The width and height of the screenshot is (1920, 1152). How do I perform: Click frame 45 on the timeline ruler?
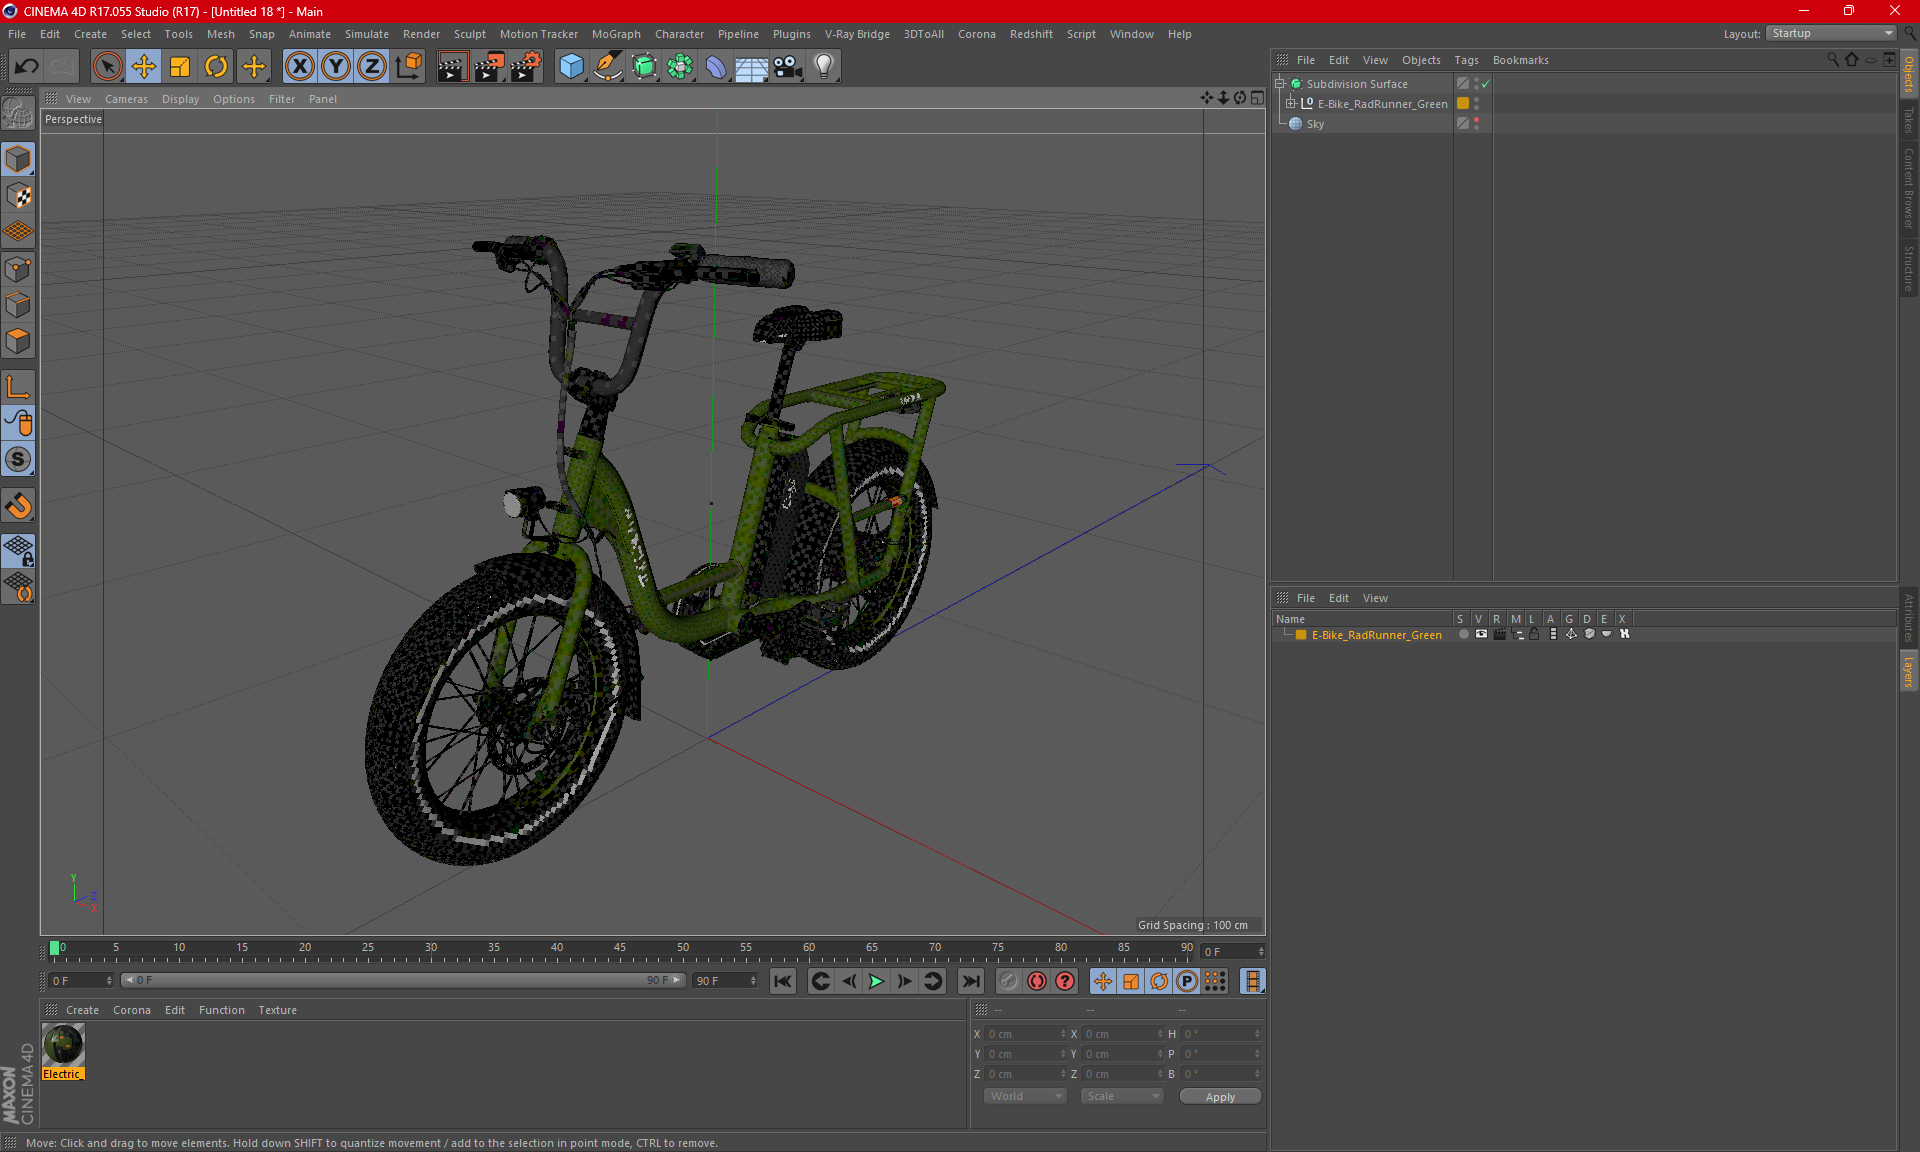(620, 948)
